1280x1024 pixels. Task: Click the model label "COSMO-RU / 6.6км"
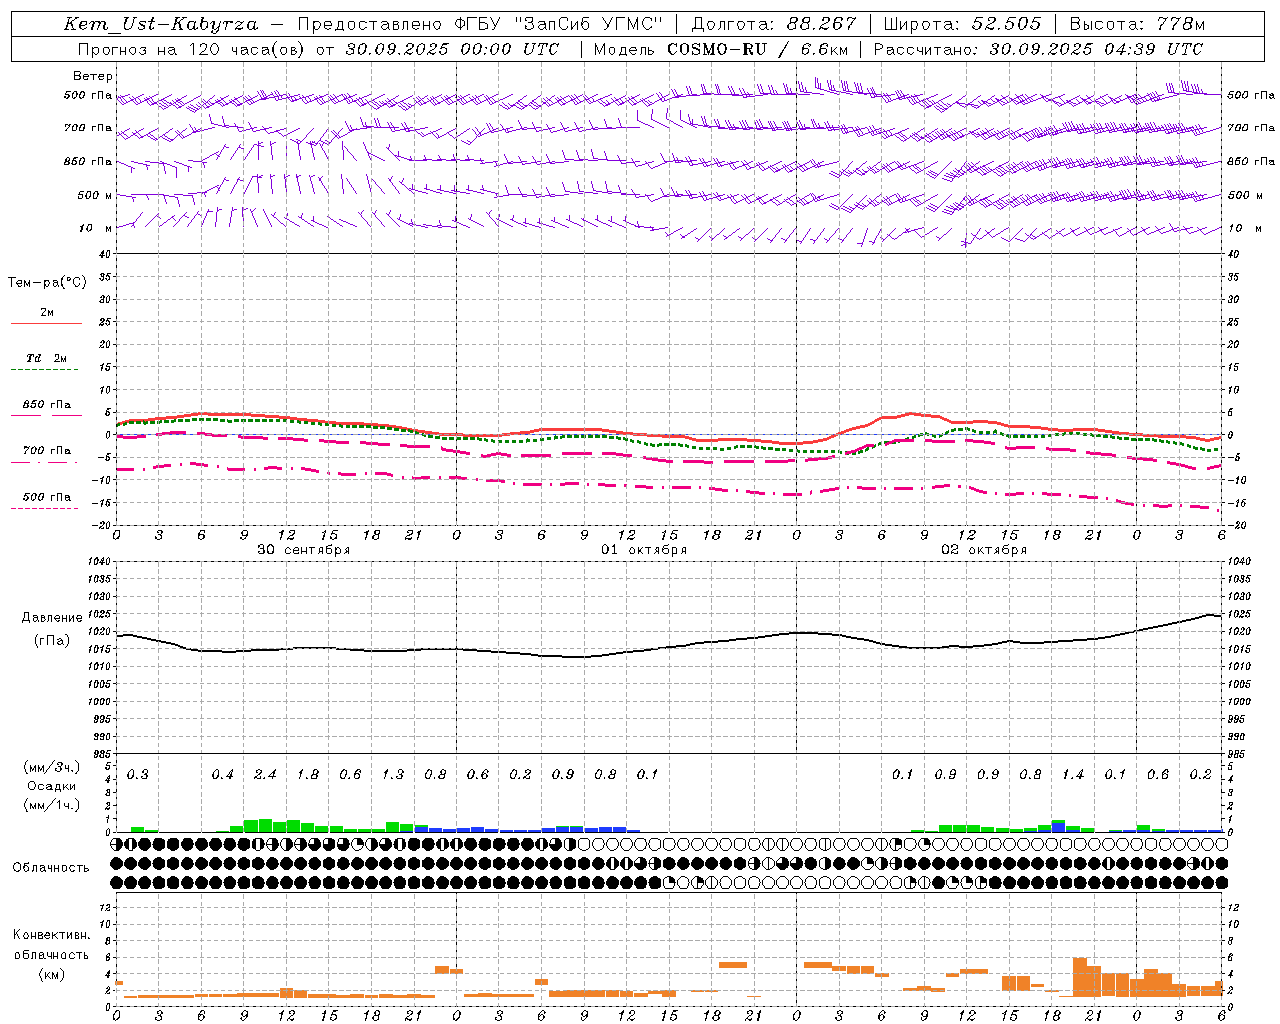(758, 49)
